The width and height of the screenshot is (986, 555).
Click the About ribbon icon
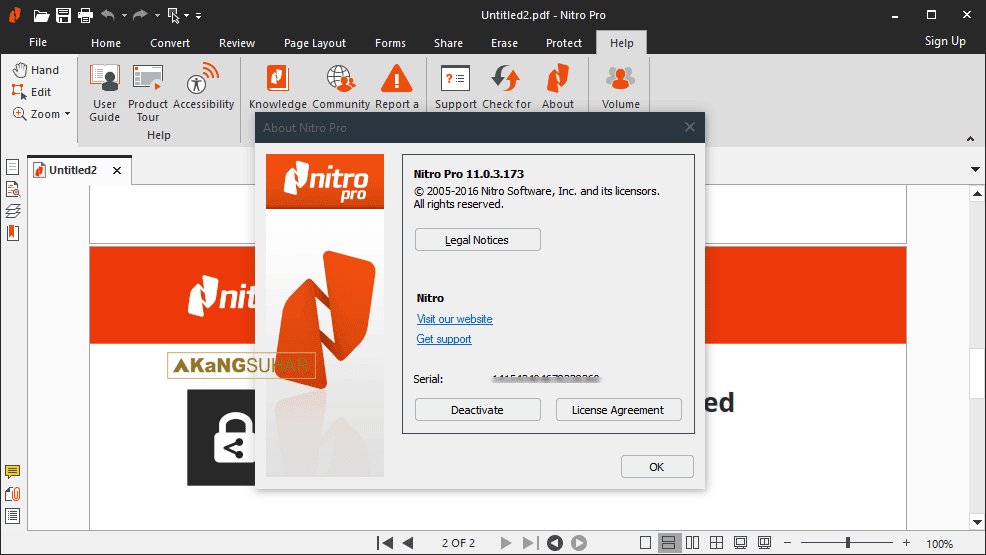558,87
